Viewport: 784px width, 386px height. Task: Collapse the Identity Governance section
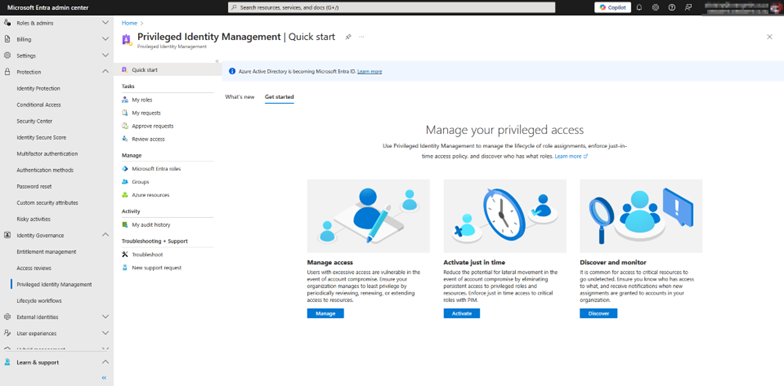pos(105,235)
